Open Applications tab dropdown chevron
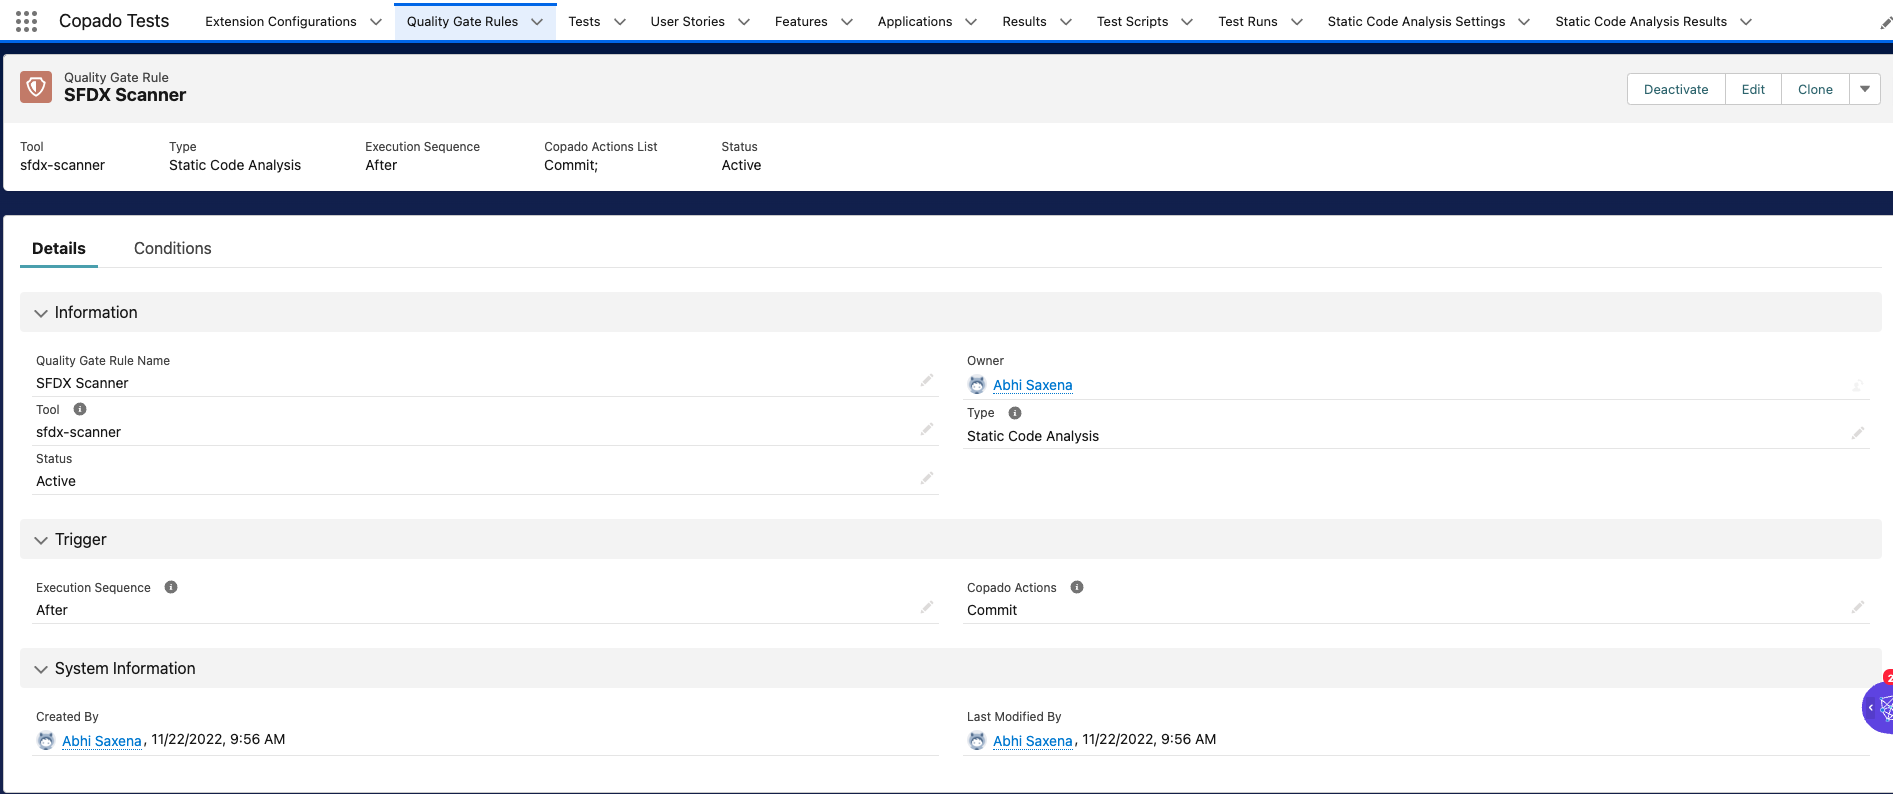The height and width of the screenshot is (794, 1893). 971,22
